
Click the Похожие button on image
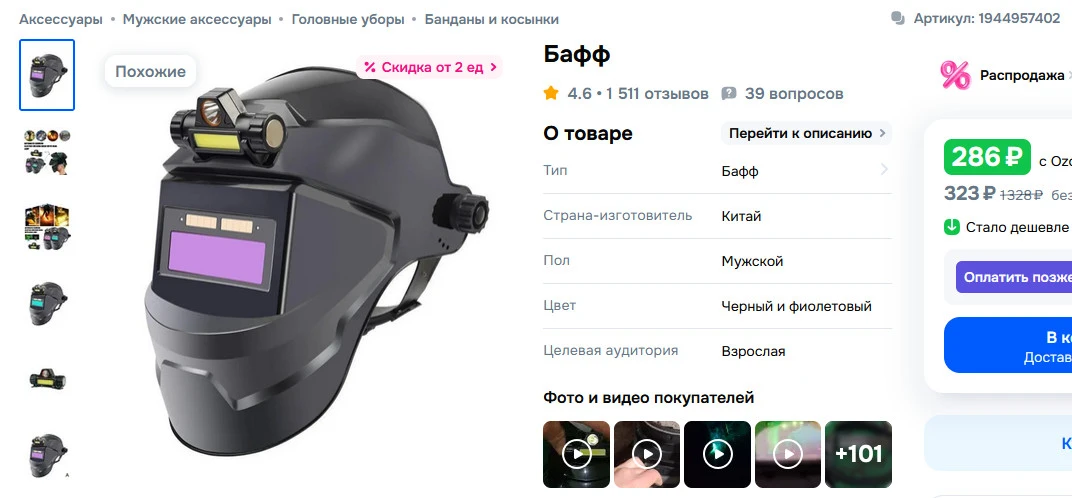pyautogui.click(x=150, y=71)
